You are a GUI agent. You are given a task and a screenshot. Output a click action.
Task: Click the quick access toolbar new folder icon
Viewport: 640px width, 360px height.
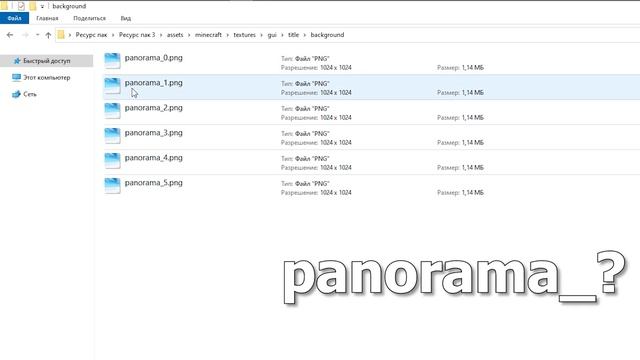pos(33,6)
